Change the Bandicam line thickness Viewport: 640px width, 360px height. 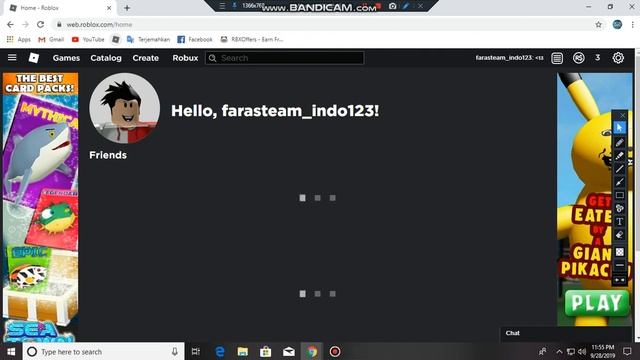(619, 265)
